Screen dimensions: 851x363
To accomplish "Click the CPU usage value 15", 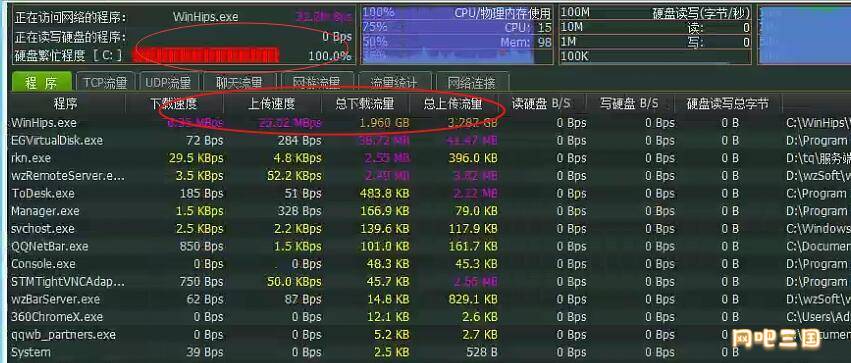I will (544, 27).
